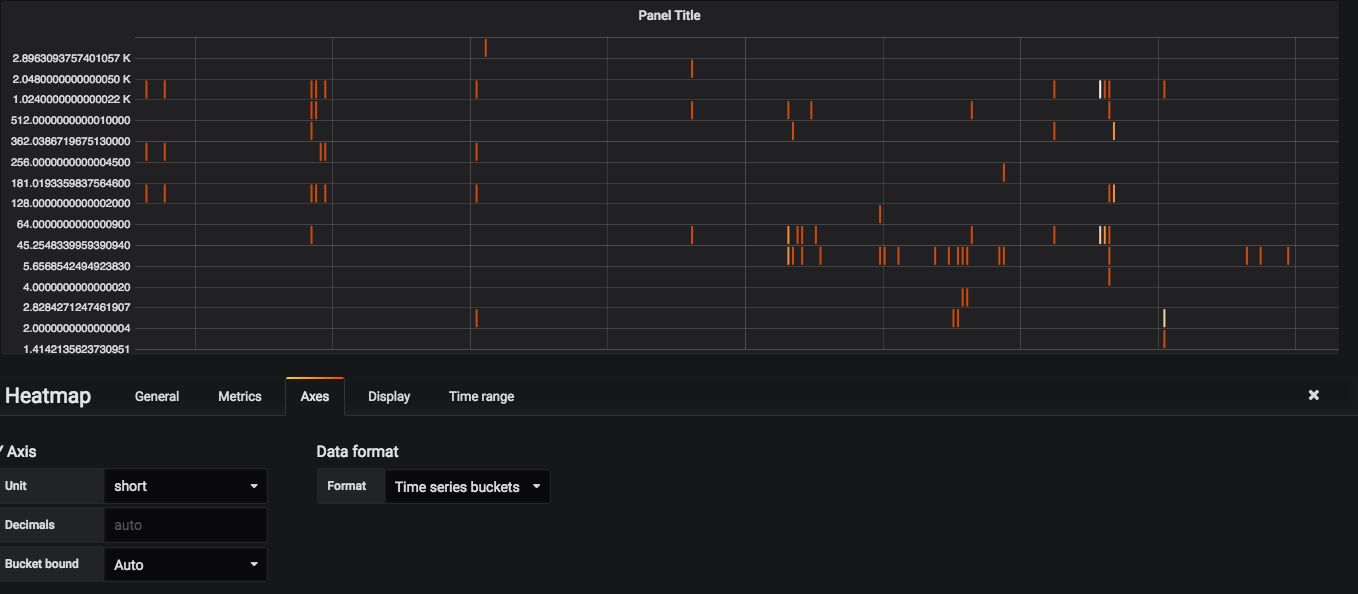Viewport: 1358px width, 594px height.
Task: Toggle the Y Axis section header
Action: pyautogui.click(x=18, y=451)
